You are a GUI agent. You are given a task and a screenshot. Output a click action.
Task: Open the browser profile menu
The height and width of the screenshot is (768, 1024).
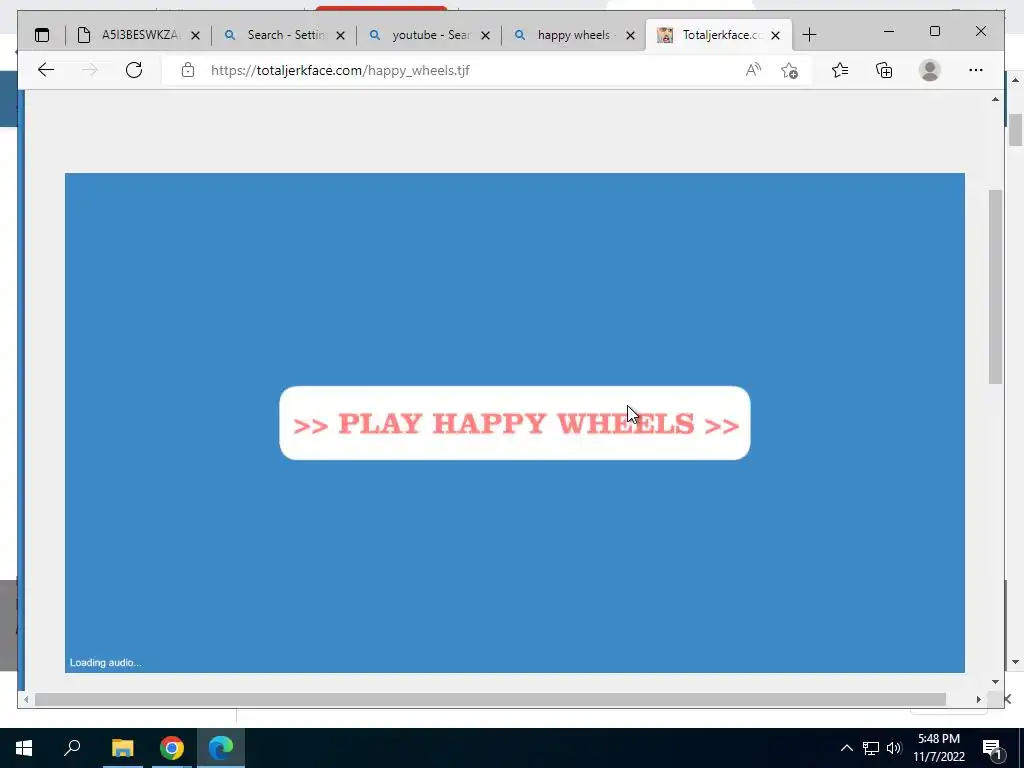[929, 70]
